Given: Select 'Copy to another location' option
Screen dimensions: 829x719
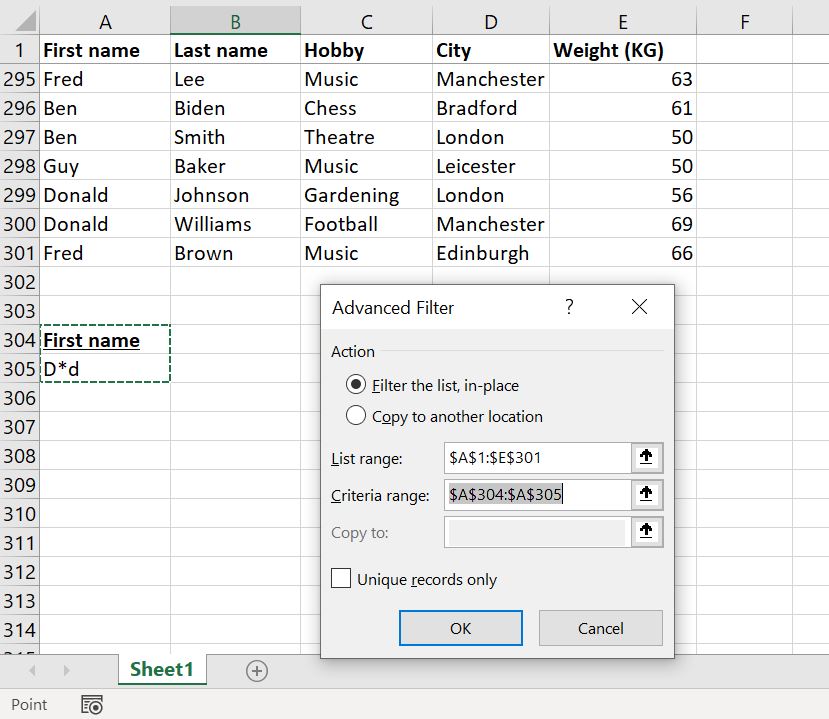Looking at the screenshot, I should click(355, 416).
